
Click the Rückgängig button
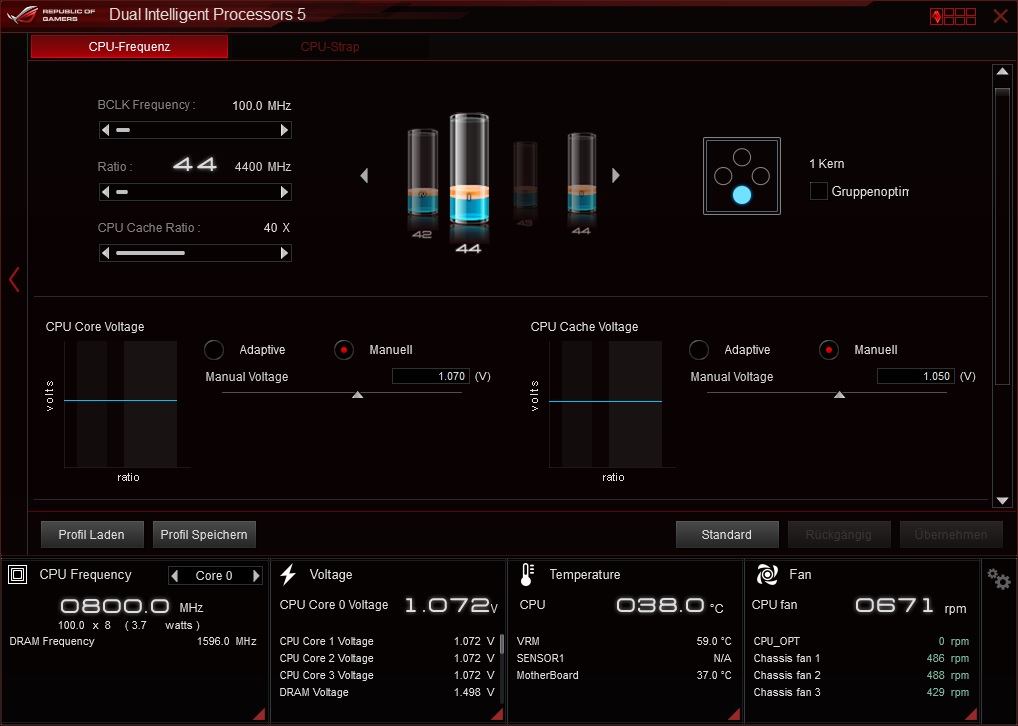(x=839, y=534)
